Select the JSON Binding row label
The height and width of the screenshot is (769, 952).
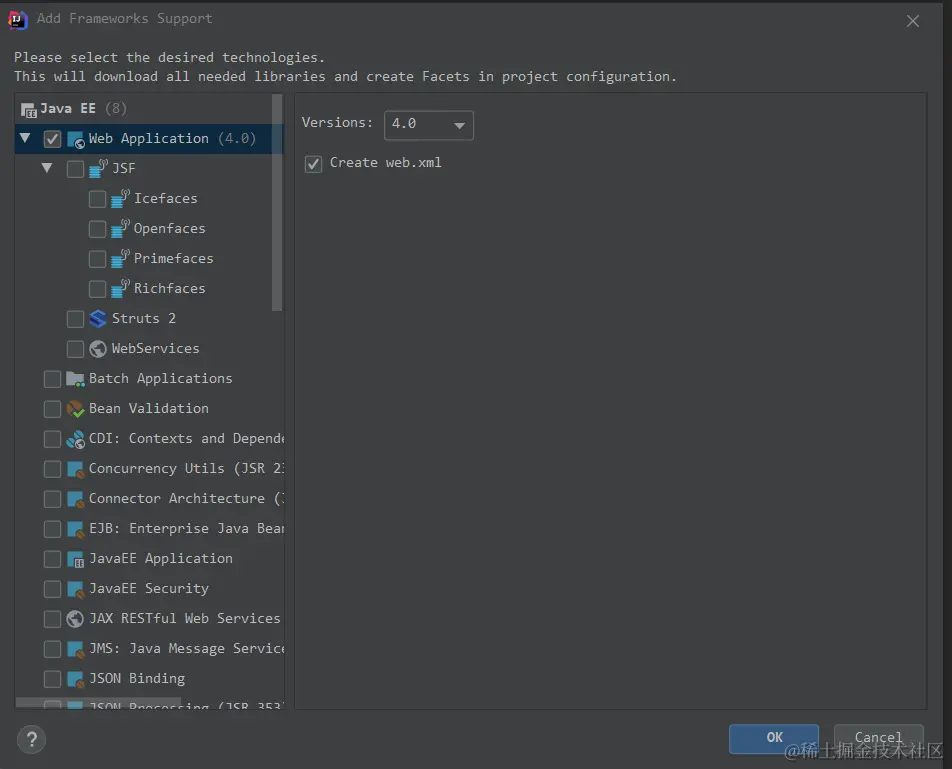coord(137,679)
